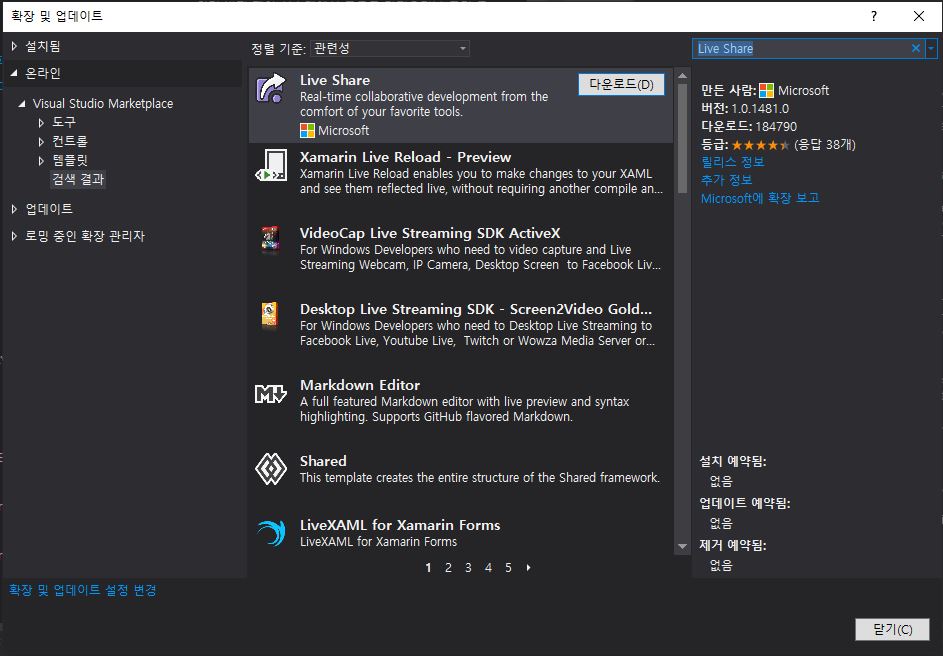The width and height of the screenshot is (943, 656).
Task: Click the 제거 예약됨 label
Action: (x=733, y=545)
